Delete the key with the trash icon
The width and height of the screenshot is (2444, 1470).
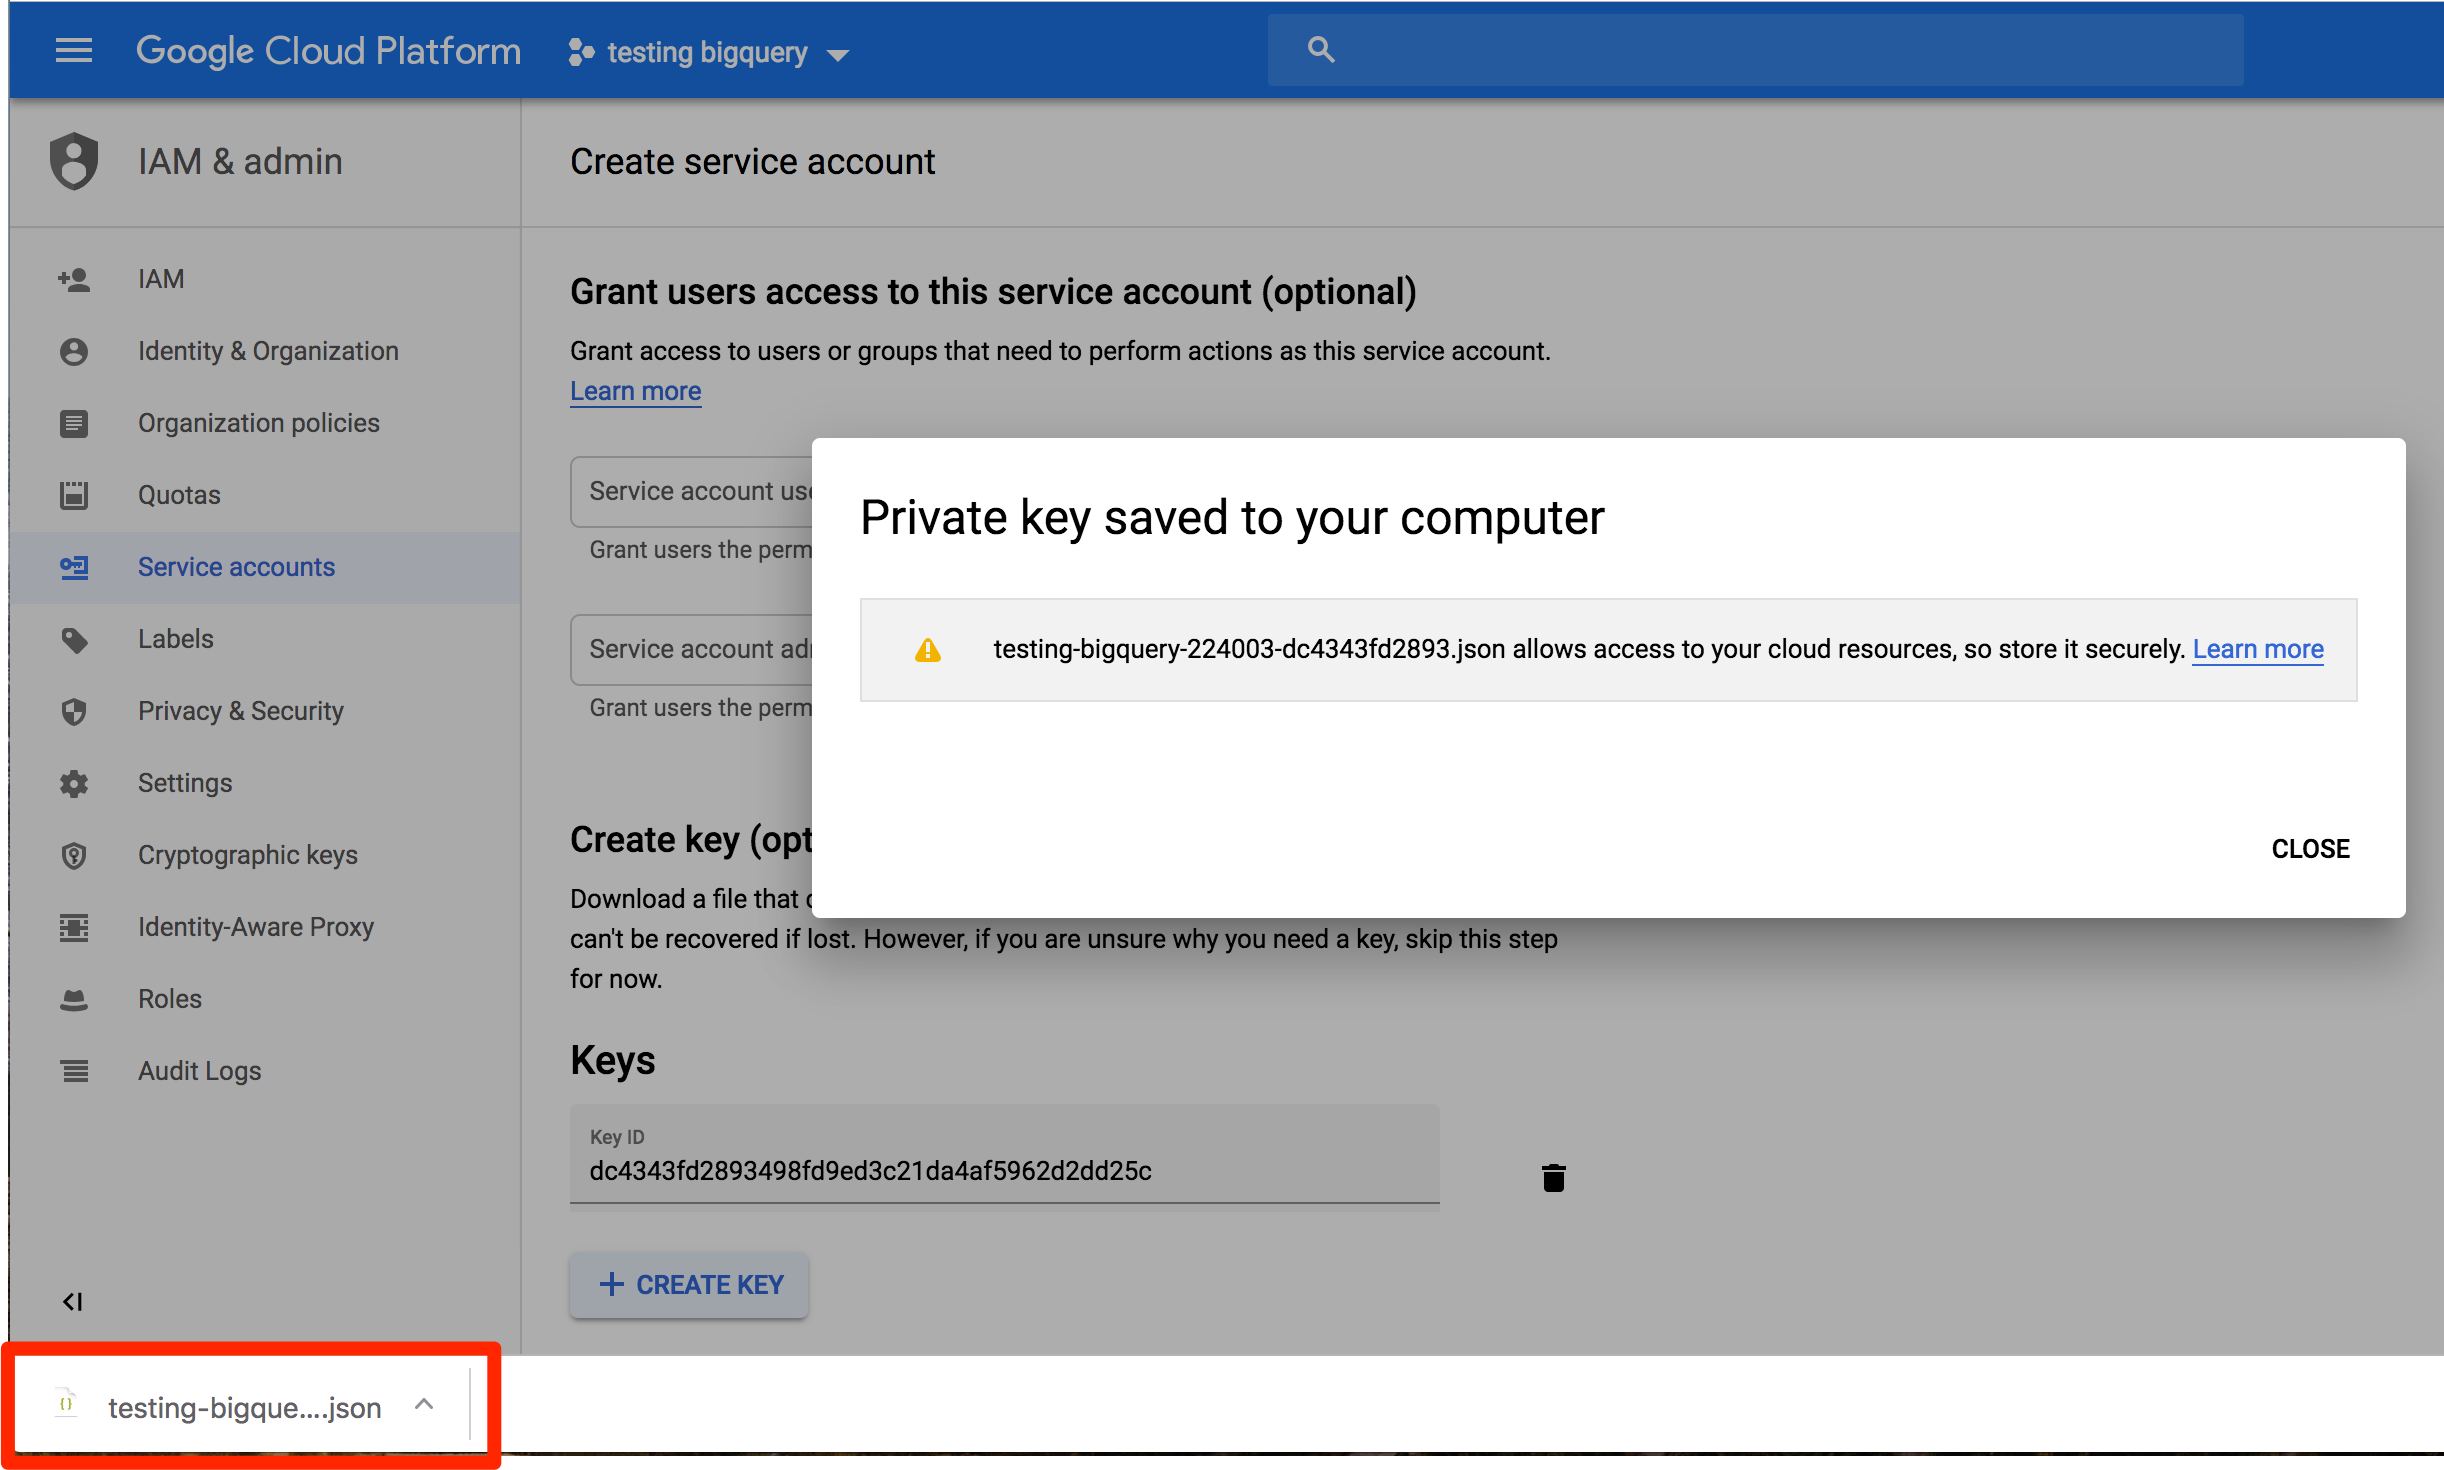tap(1553, 1178)
